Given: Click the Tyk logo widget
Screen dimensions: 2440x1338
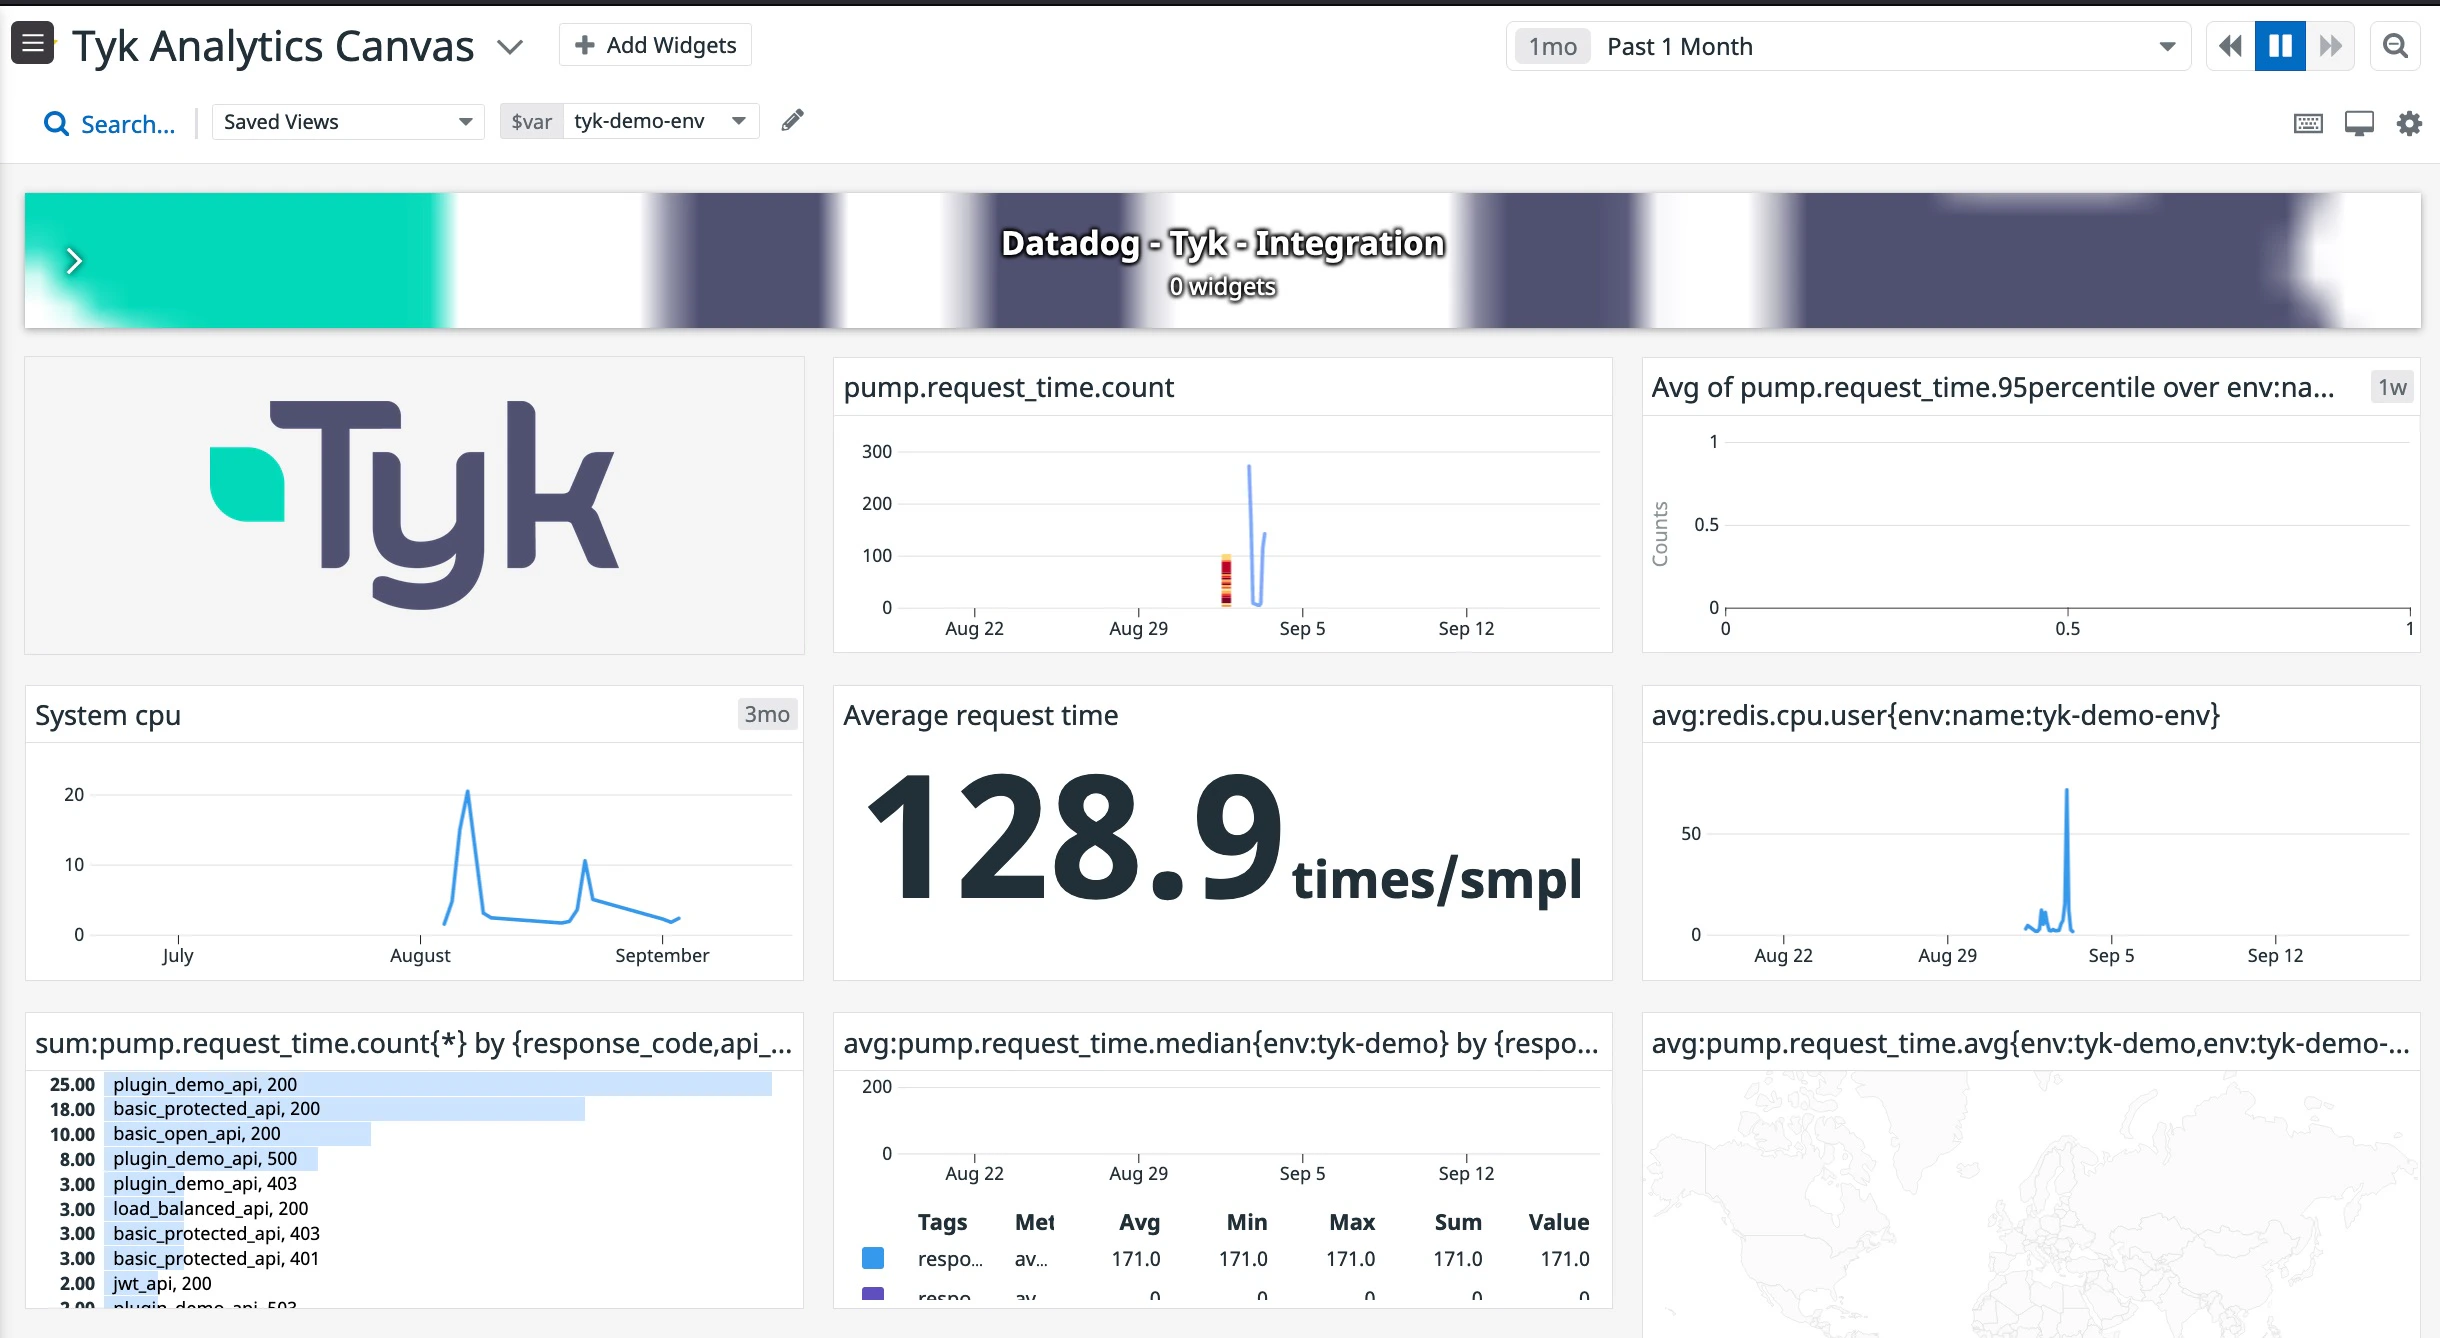Looking at the screenshot, I should [413, 503].
